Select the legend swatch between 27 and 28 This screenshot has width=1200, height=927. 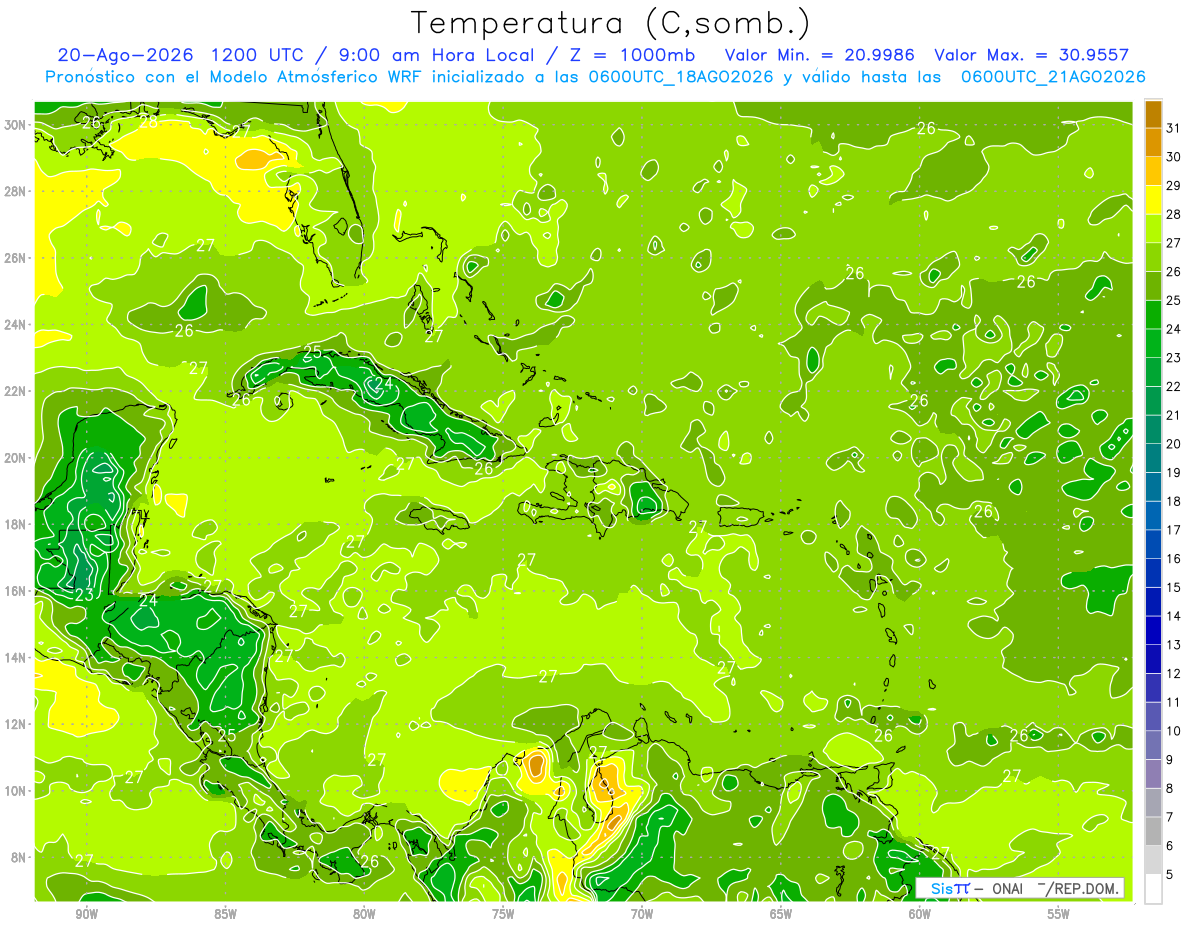(x=1153, y=229)
